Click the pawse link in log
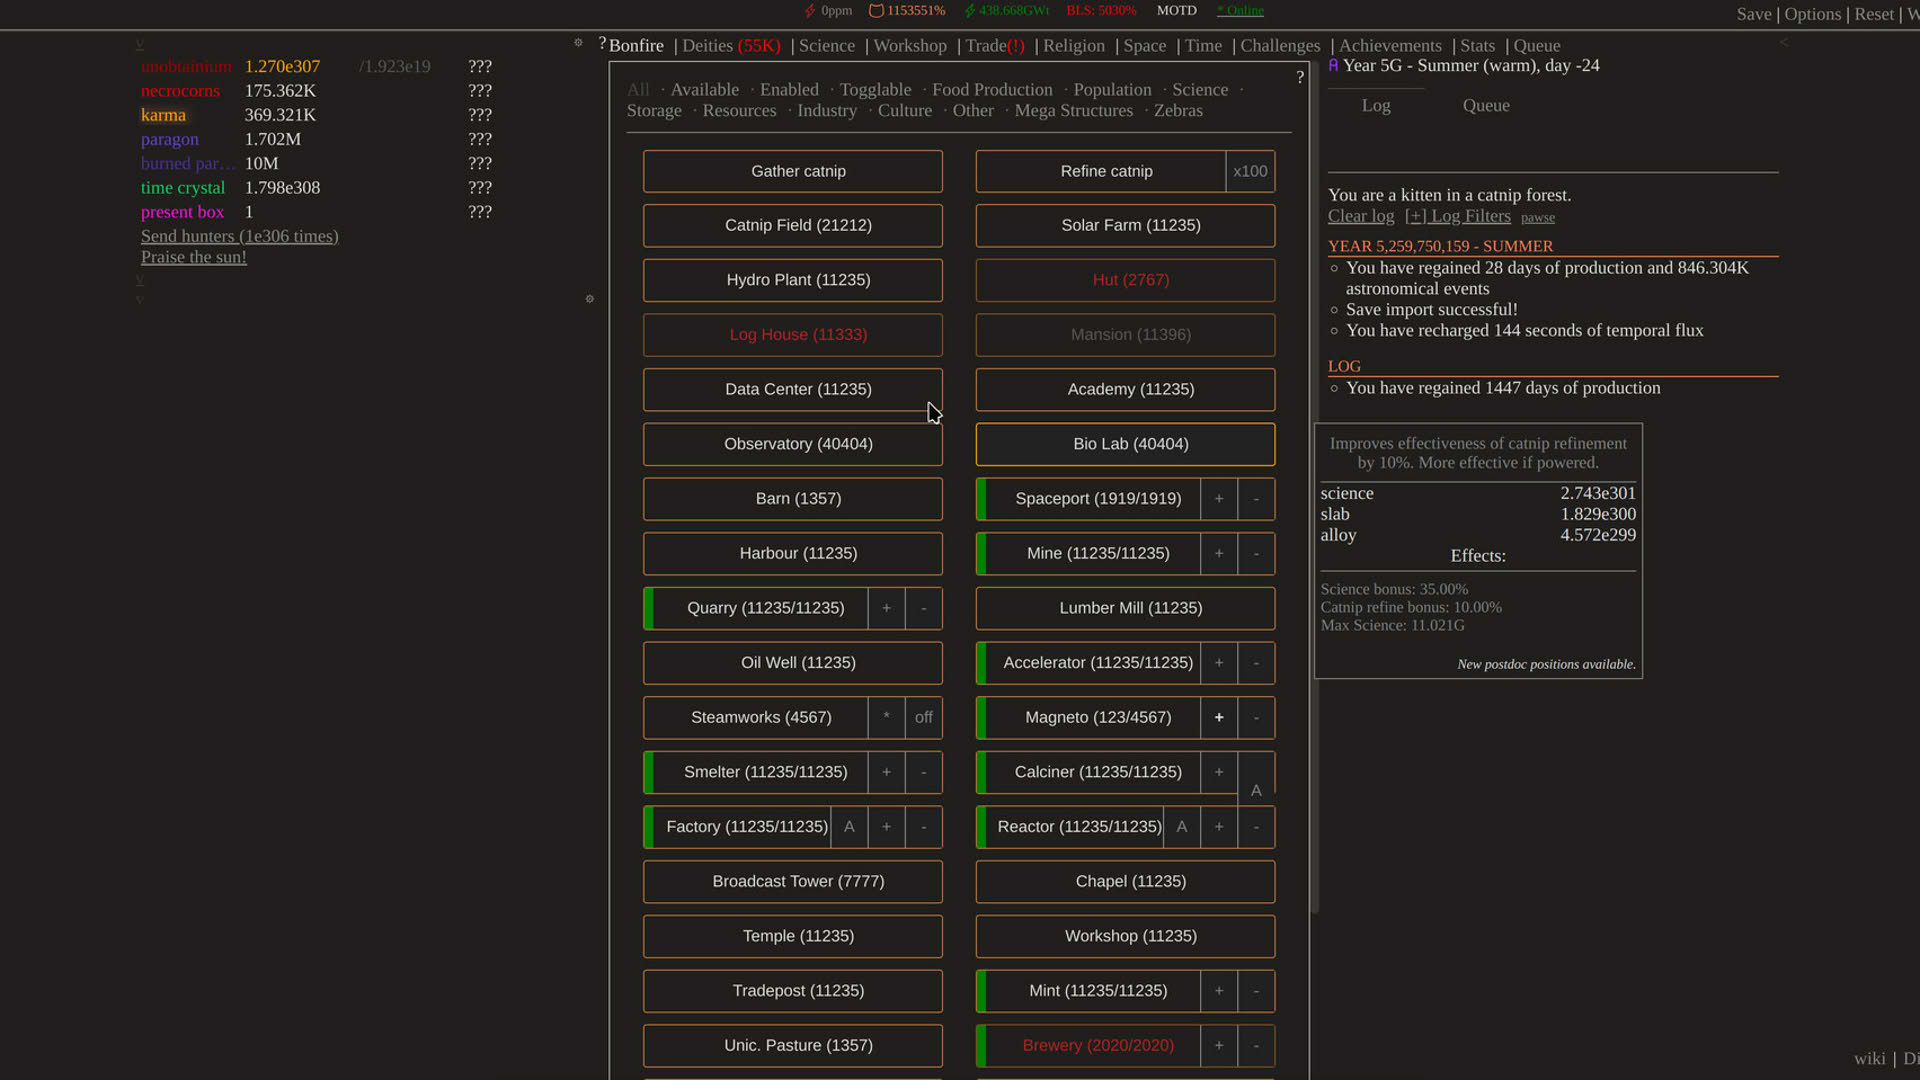The image size is (1920, 1080). (x=1538, y=218)
